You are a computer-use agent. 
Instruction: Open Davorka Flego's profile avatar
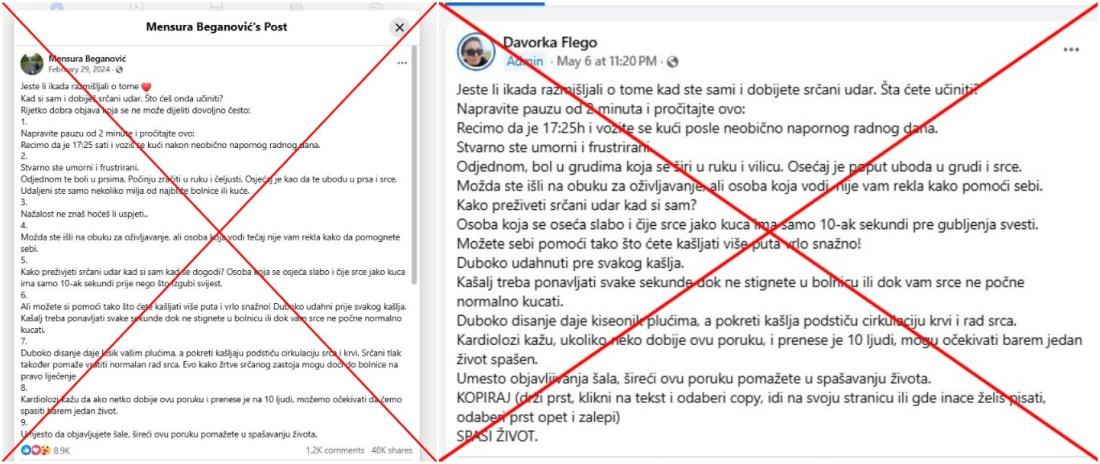(476, 52)
